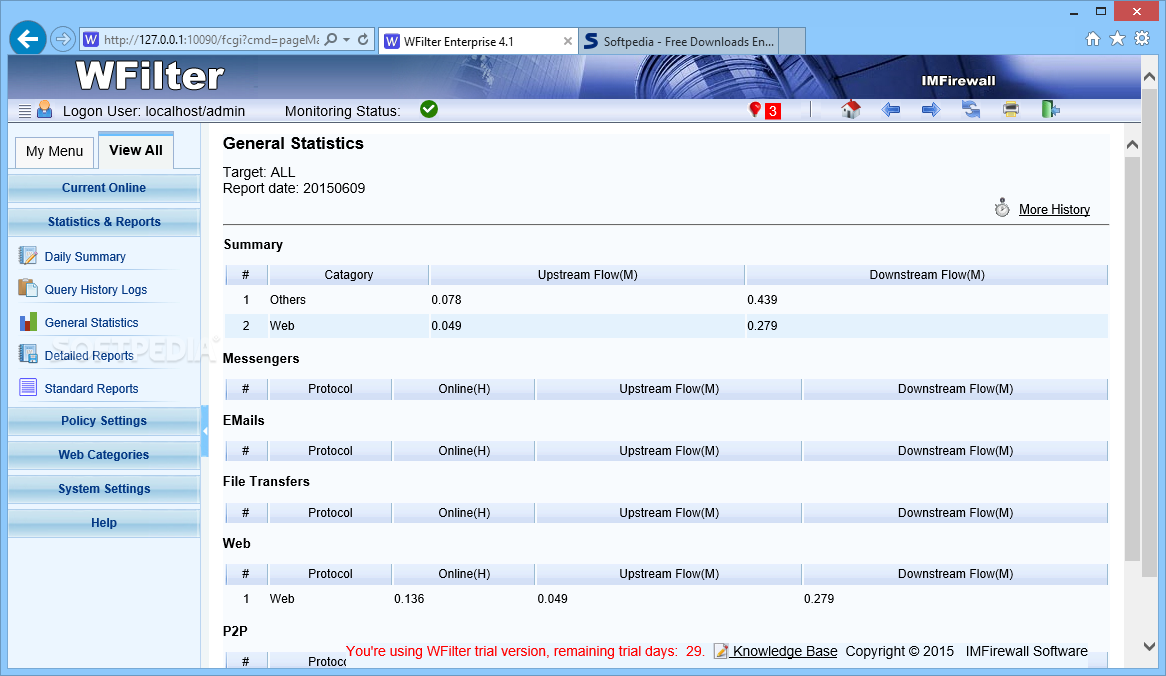Screen dimensions: 1166x676
Task: Open the red alert notifications icon
Action: [x=755, y=110]
